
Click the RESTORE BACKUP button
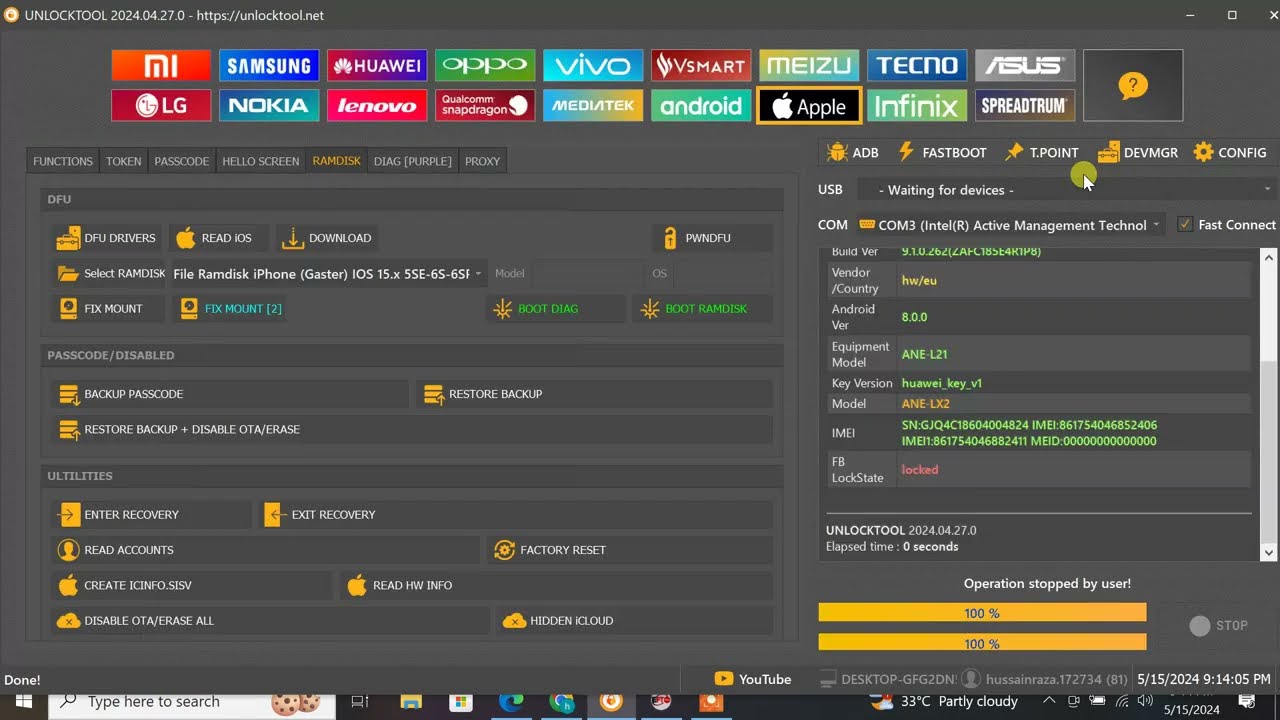594,394
